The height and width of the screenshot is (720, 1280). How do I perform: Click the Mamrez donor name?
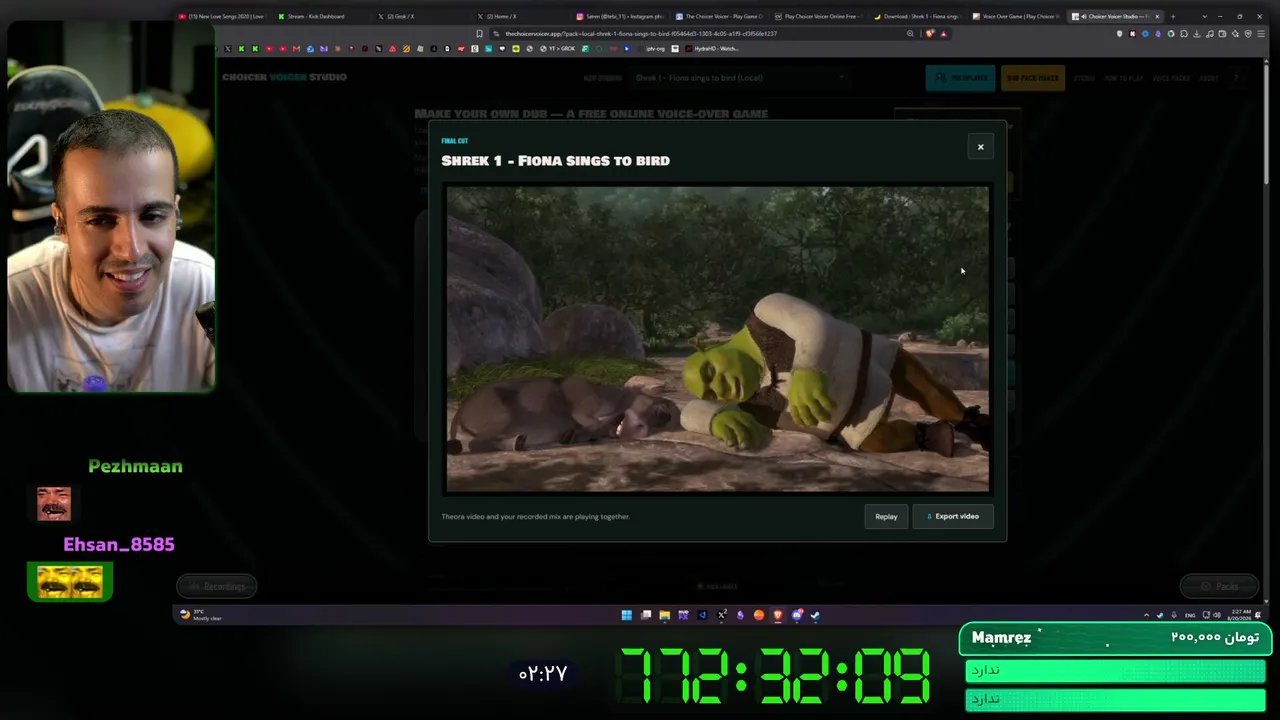click(x=1001, y=637)
